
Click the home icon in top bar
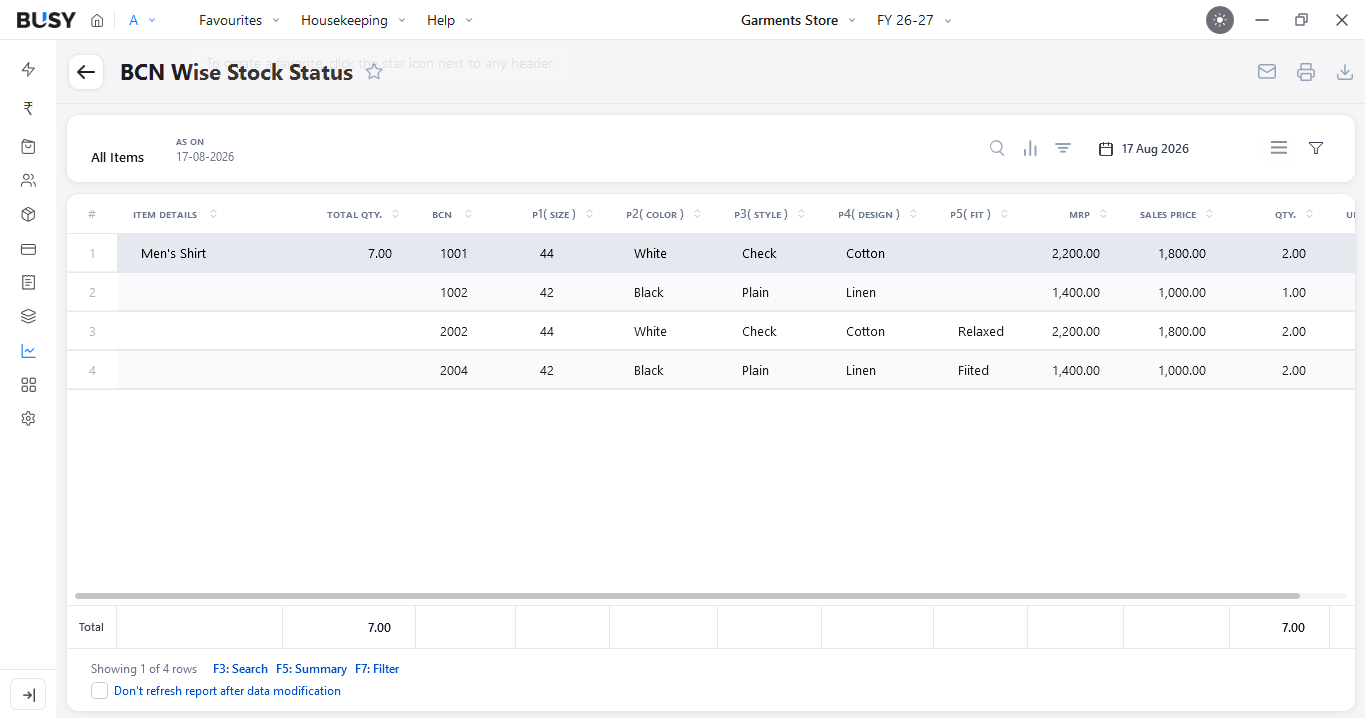[x=97, y=20]
